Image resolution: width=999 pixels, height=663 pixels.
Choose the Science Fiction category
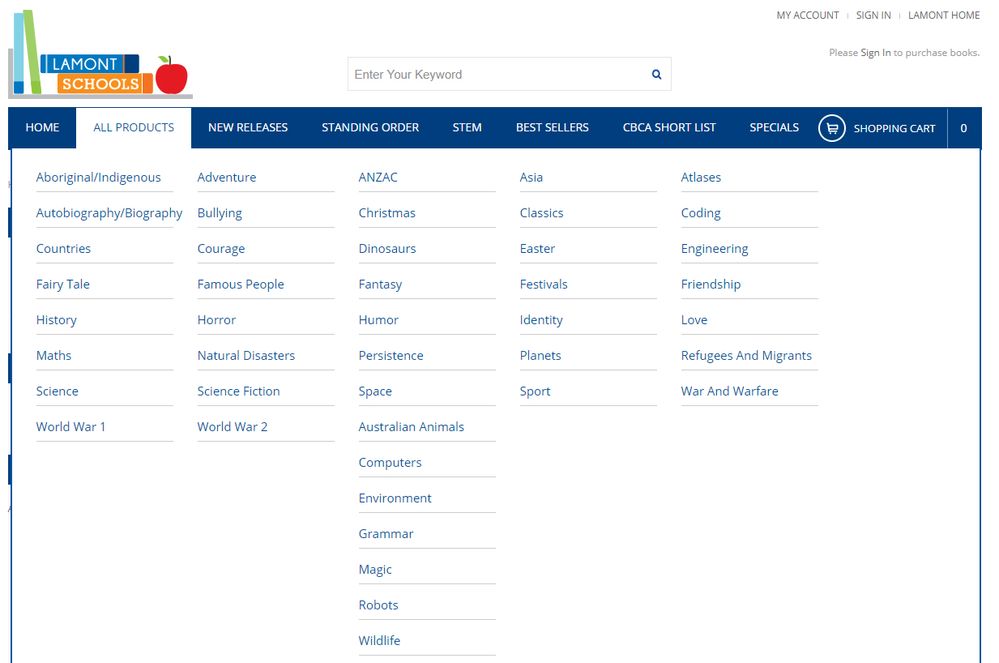click(x=238, y=391)
